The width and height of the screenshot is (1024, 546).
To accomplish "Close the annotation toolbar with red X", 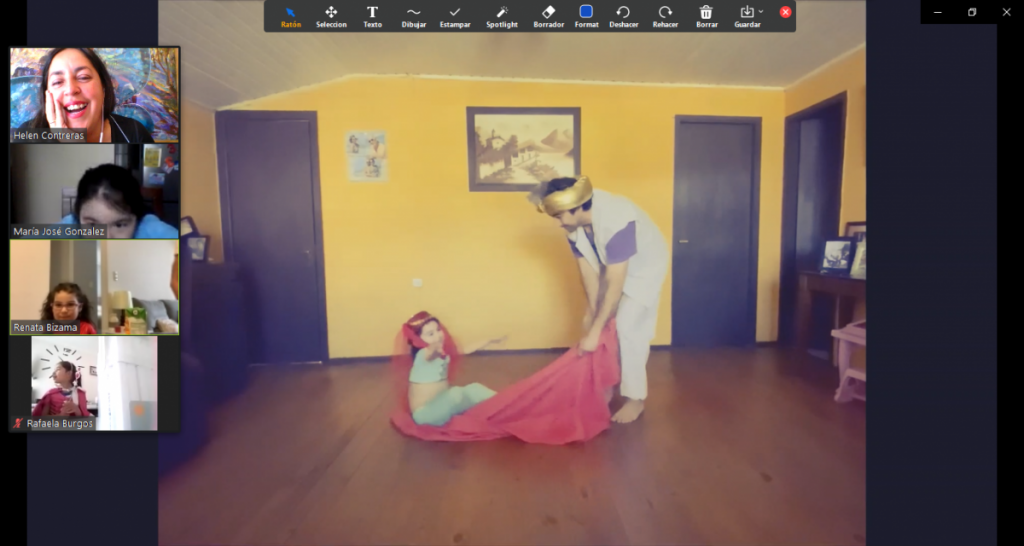I will point(785,12).
